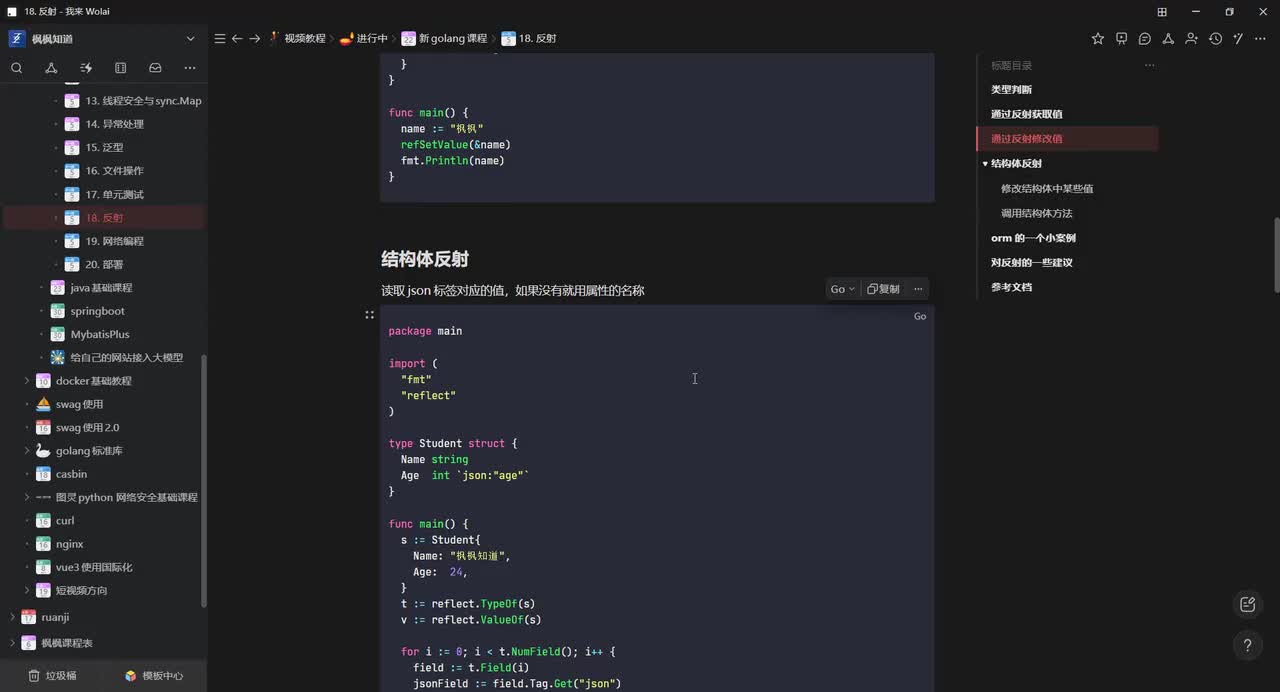Open java基础课程 page
1280x692 pixels.
tap(101, 288)
